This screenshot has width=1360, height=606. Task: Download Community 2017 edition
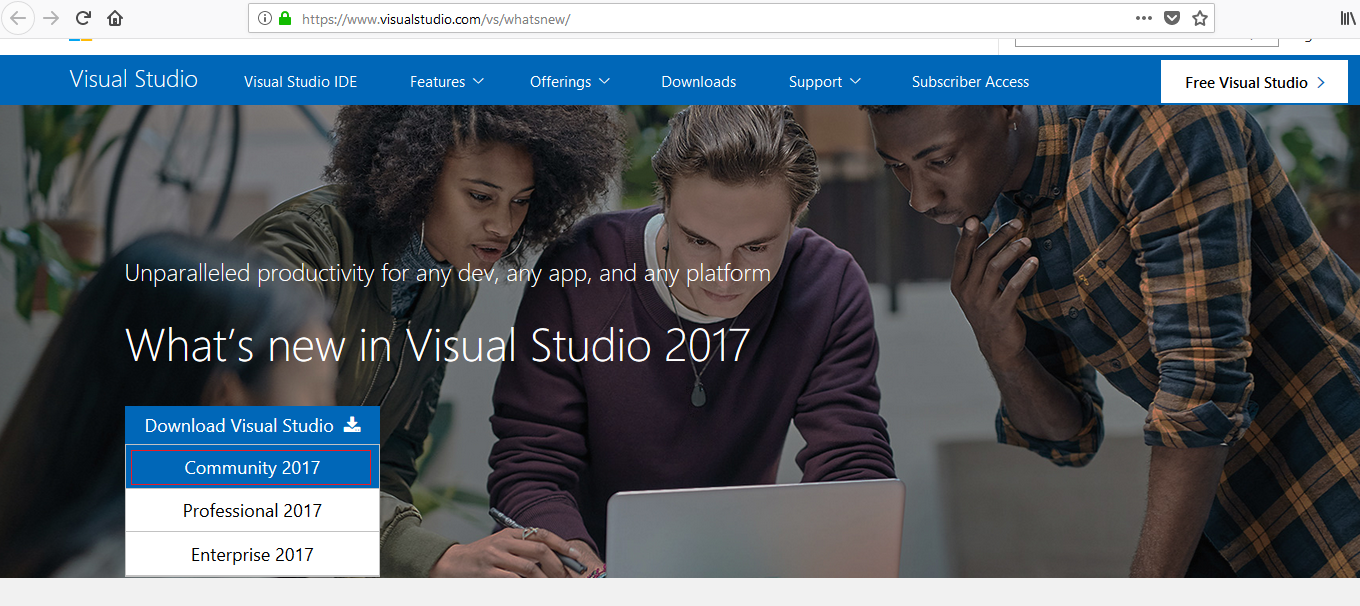click(251, 467)
